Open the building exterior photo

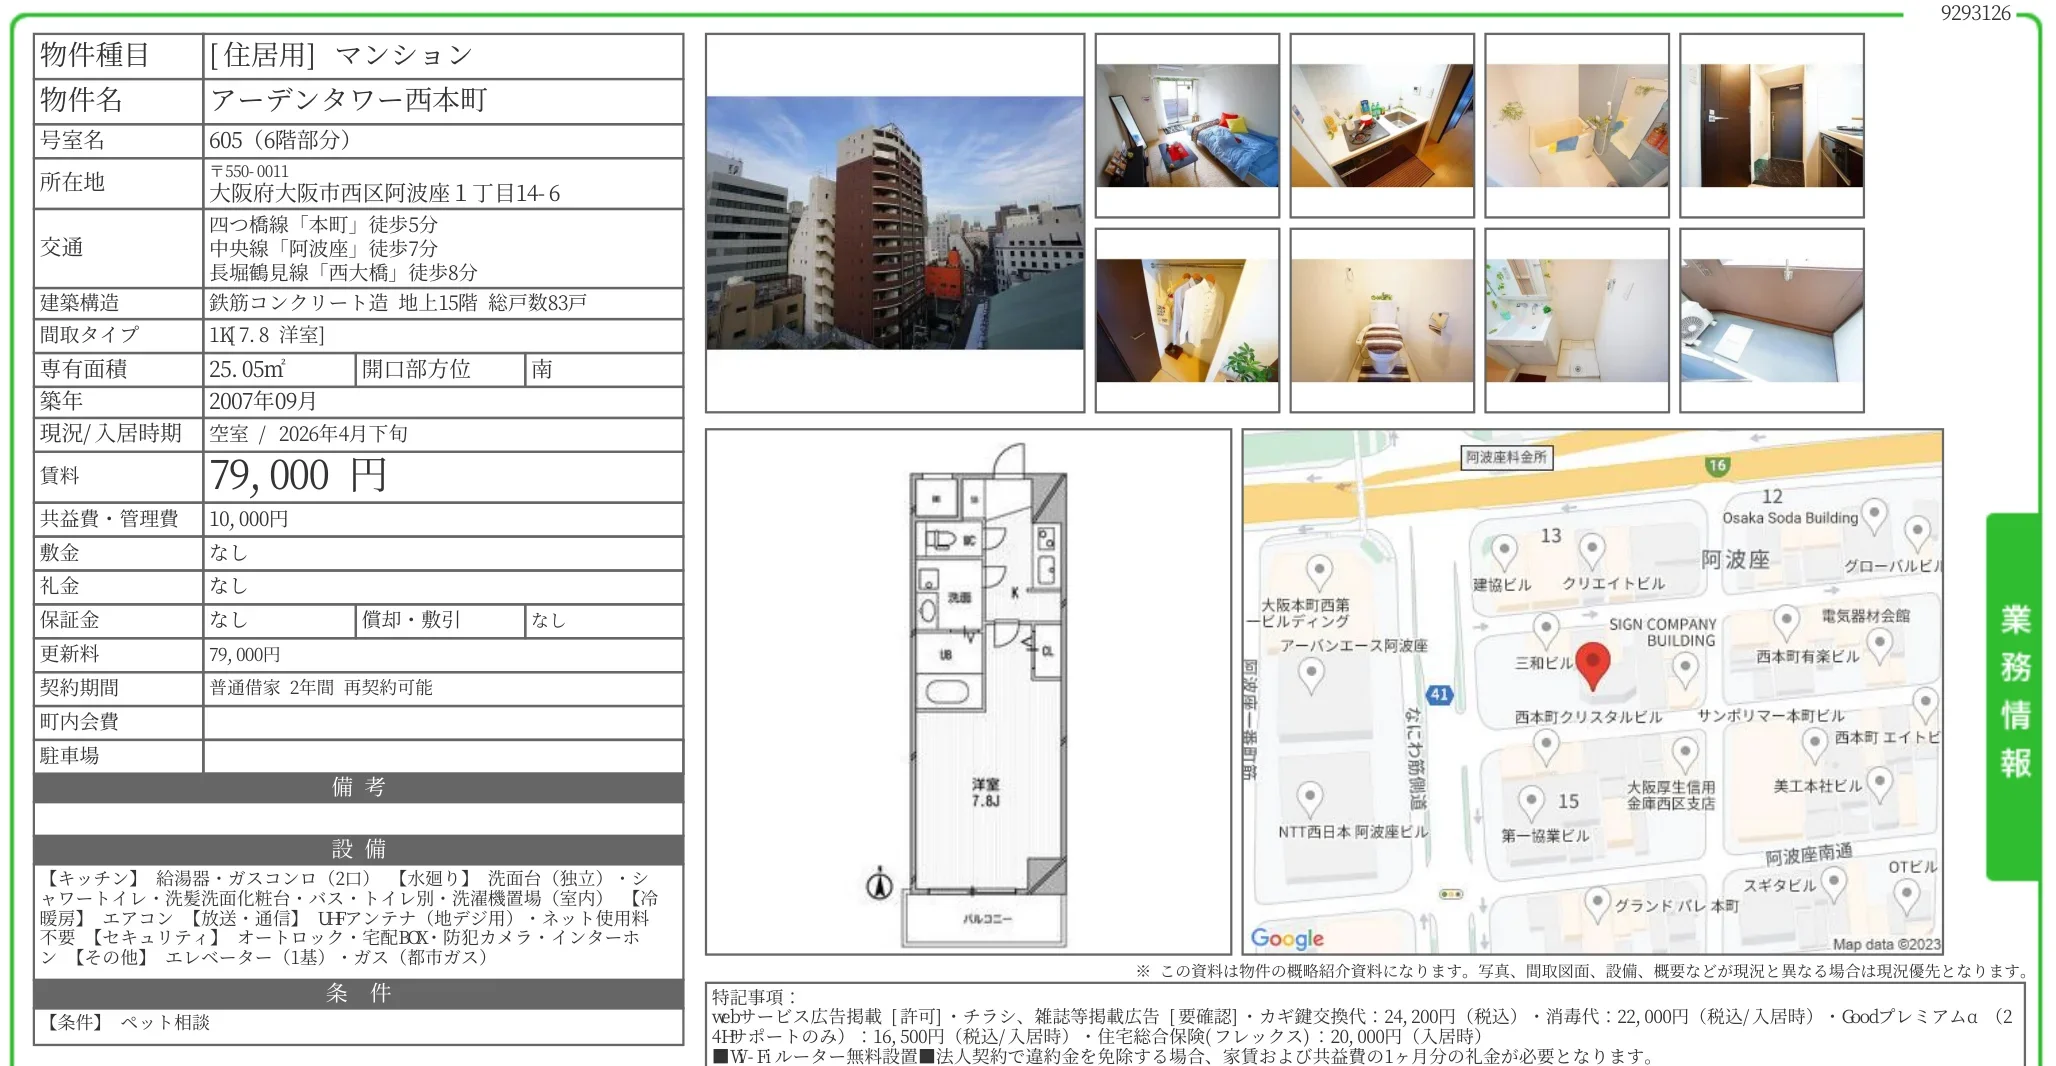895,223
